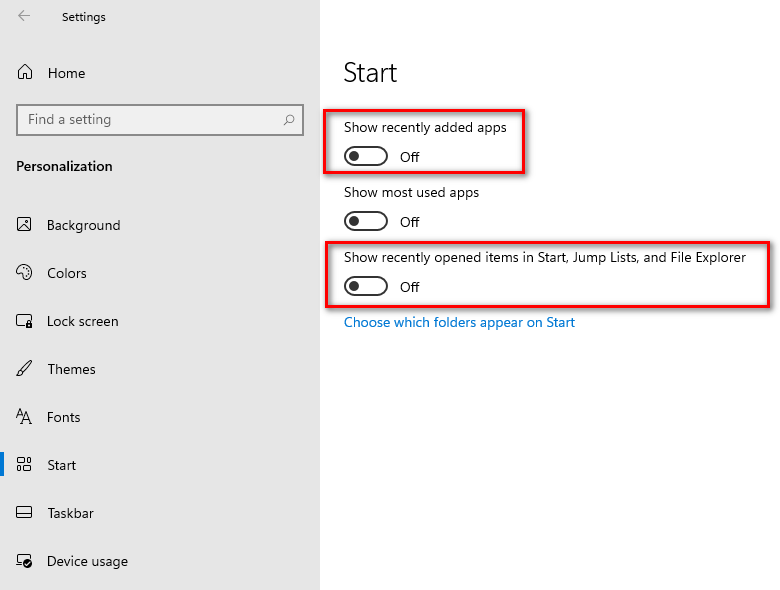Click the Background picture icon

coord(24,224)
